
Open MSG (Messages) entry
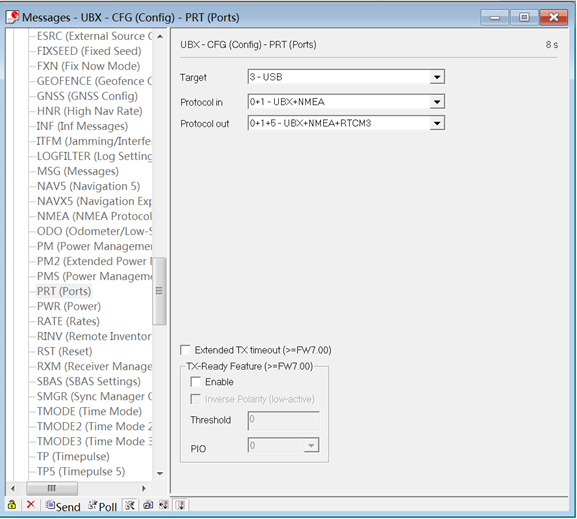click(x=78, y=171)
